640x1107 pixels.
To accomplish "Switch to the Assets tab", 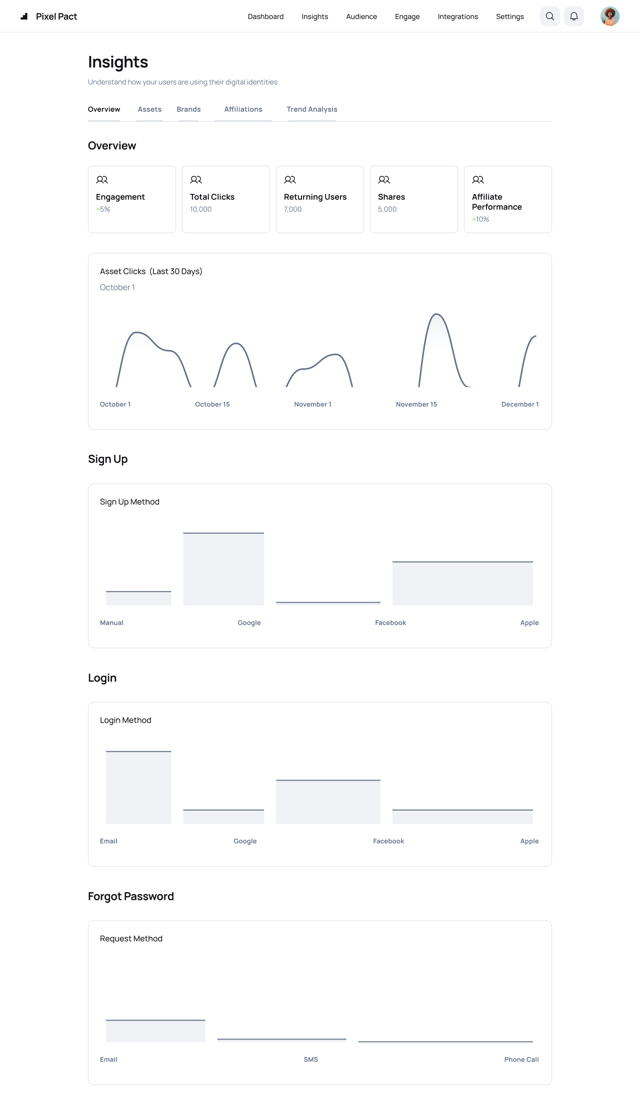I will (150, 109).
